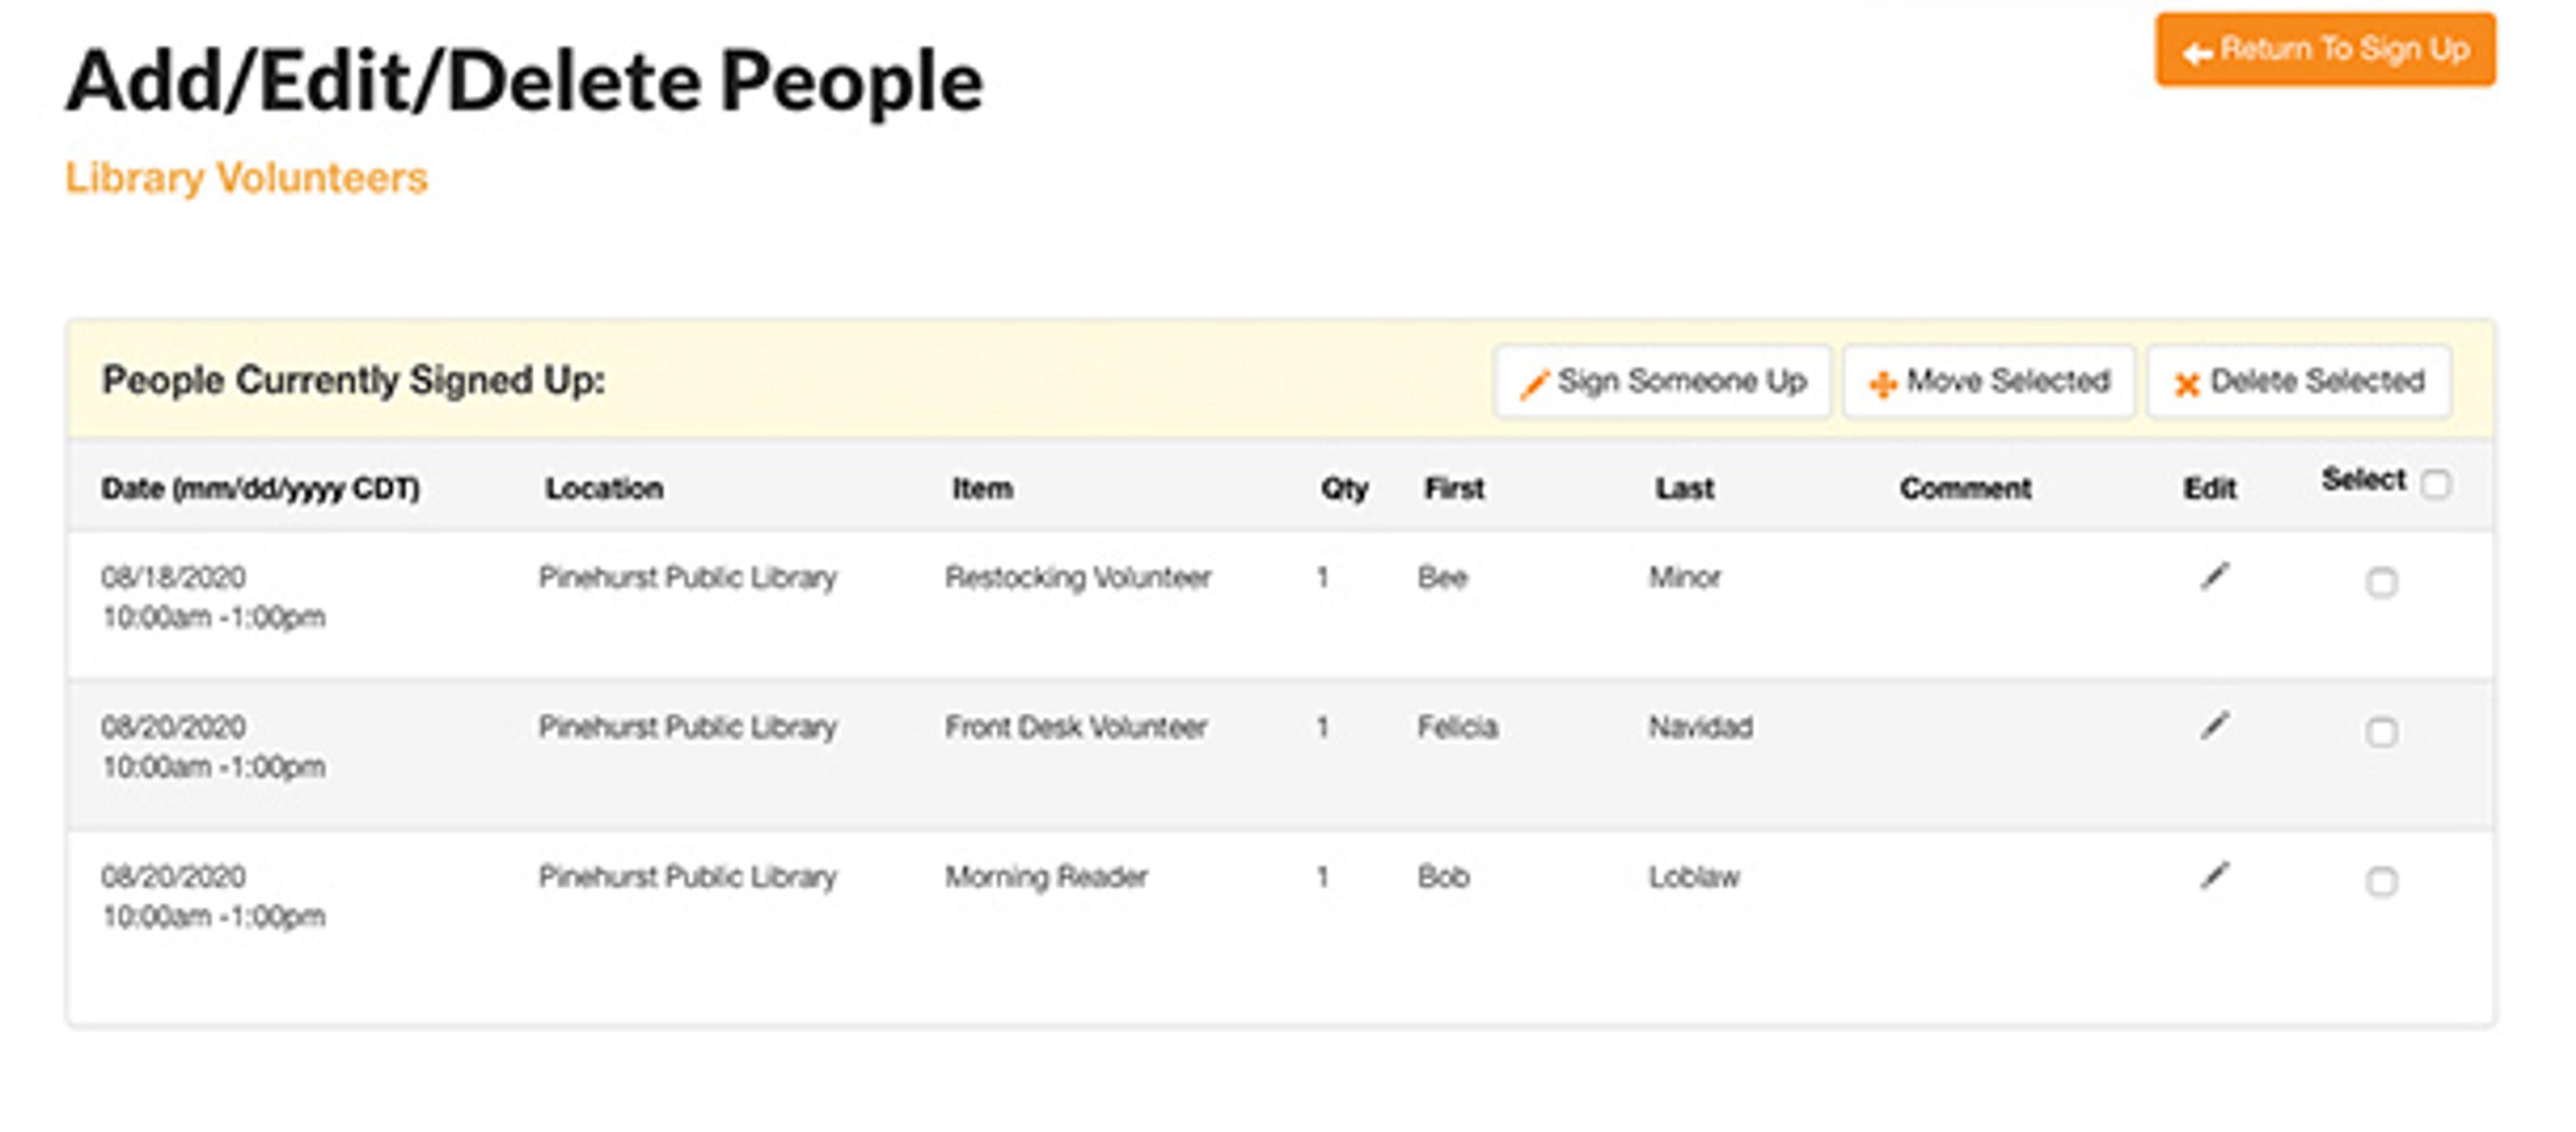
Task: Click edit pencil for Bee Minor
Action: point(2214,577)
